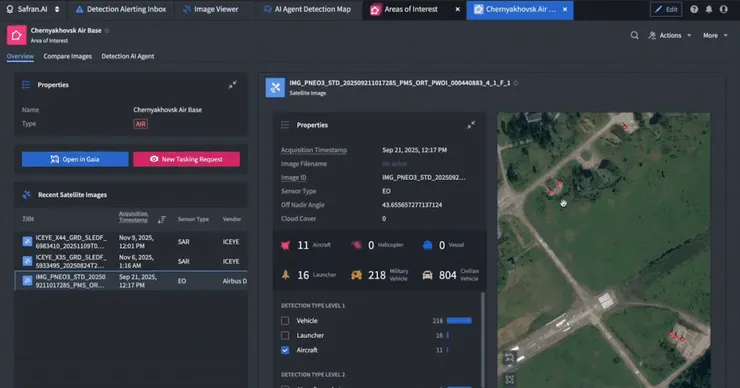Uncheck the Aircraft detection checkbox
The height and width of the screenshot is (388, 740).
coord(285,350)
